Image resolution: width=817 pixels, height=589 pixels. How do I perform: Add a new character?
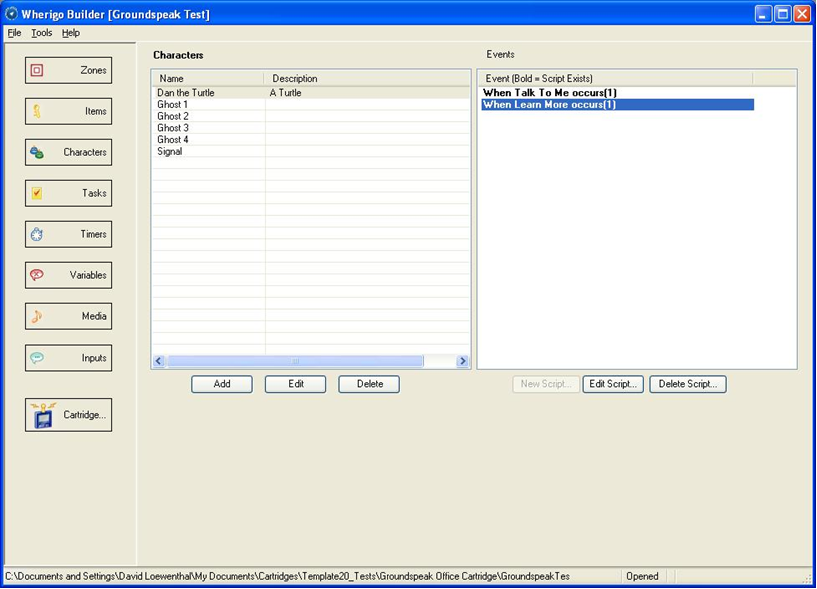coord(222,384)
